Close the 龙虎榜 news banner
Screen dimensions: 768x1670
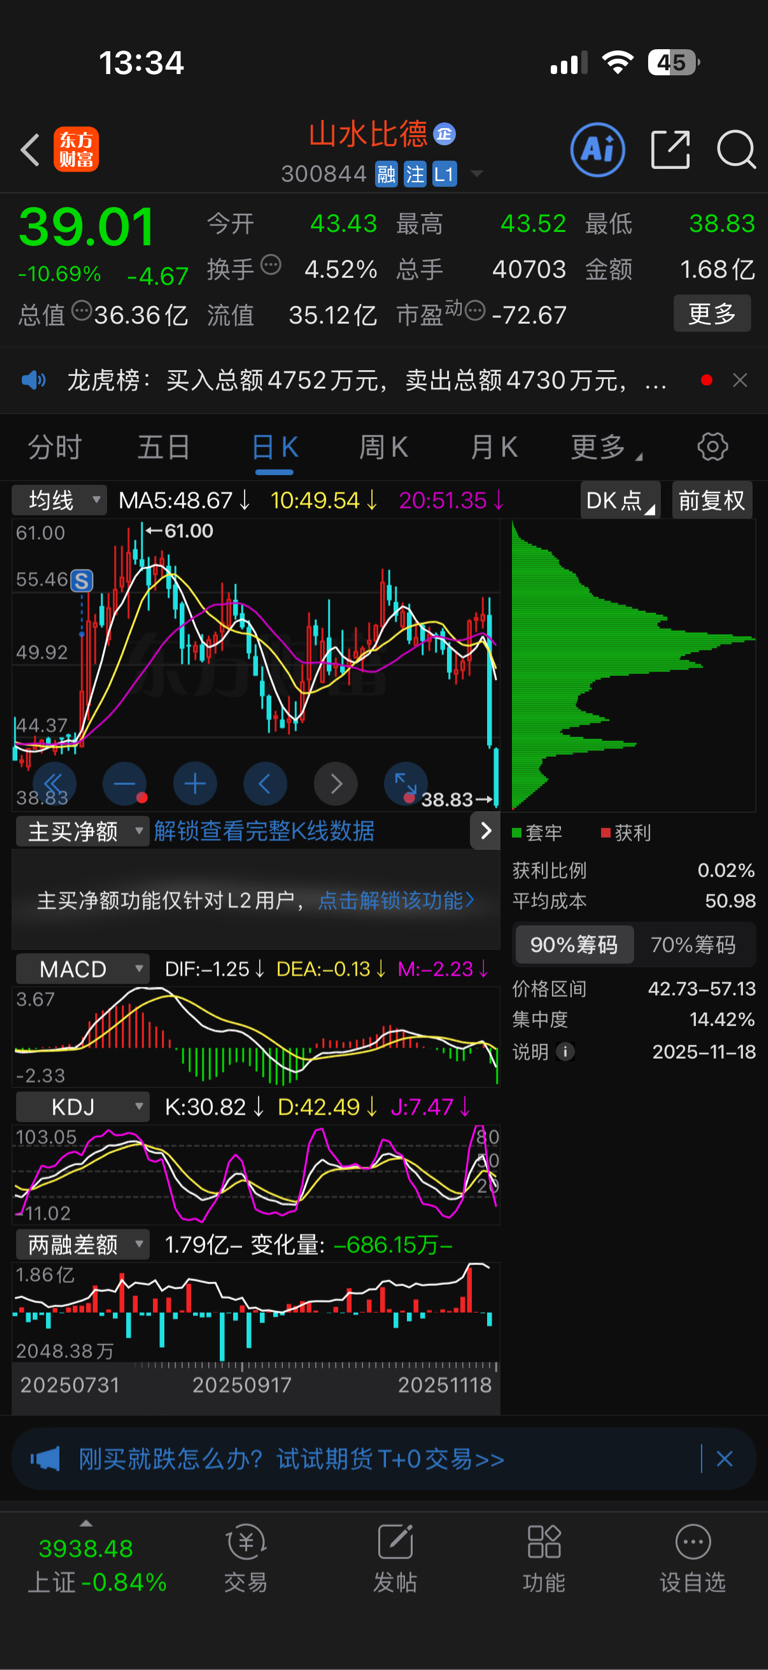[x=740, y=380]
